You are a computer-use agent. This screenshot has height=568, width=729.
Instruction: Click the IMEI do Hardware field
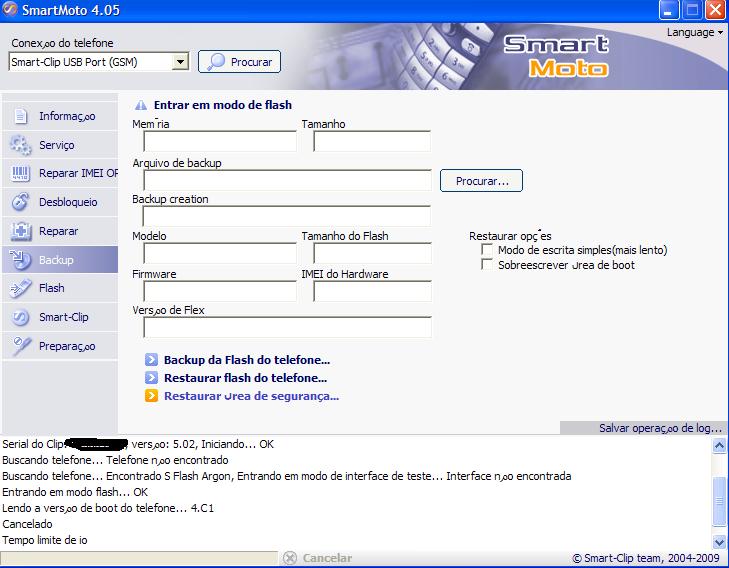(372, 291)
